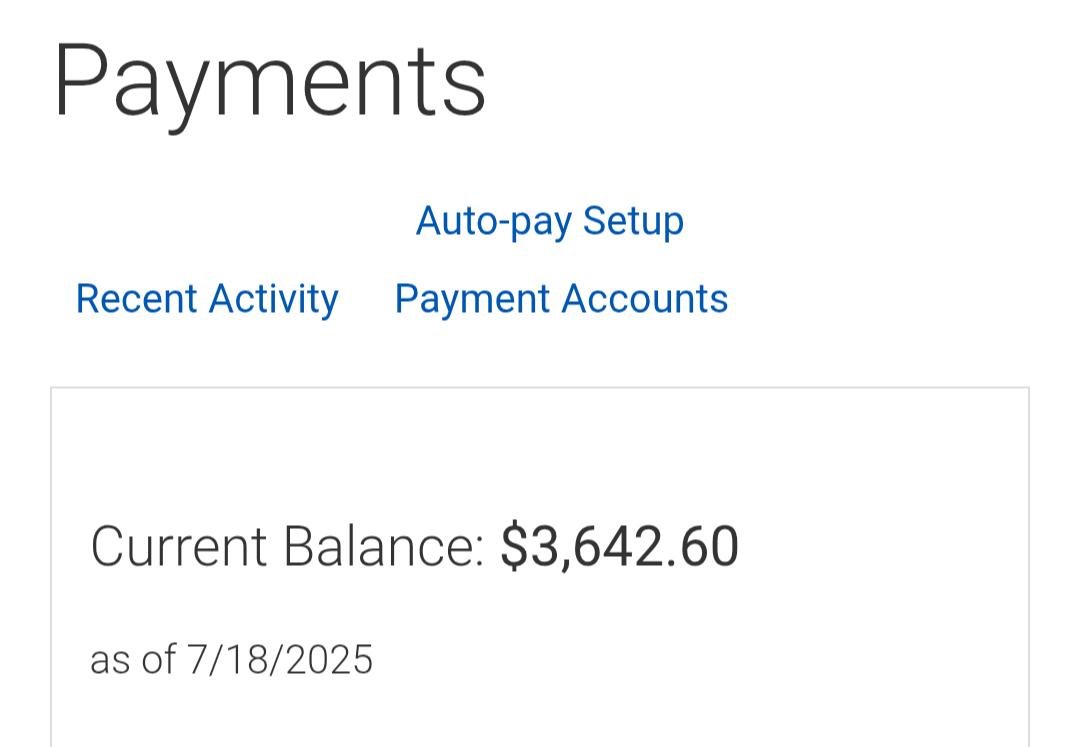Click the balance date 7/18/2025
The width and height of the screenshot is (1080, 747).
pyautogui.click(x=280, y=660)
